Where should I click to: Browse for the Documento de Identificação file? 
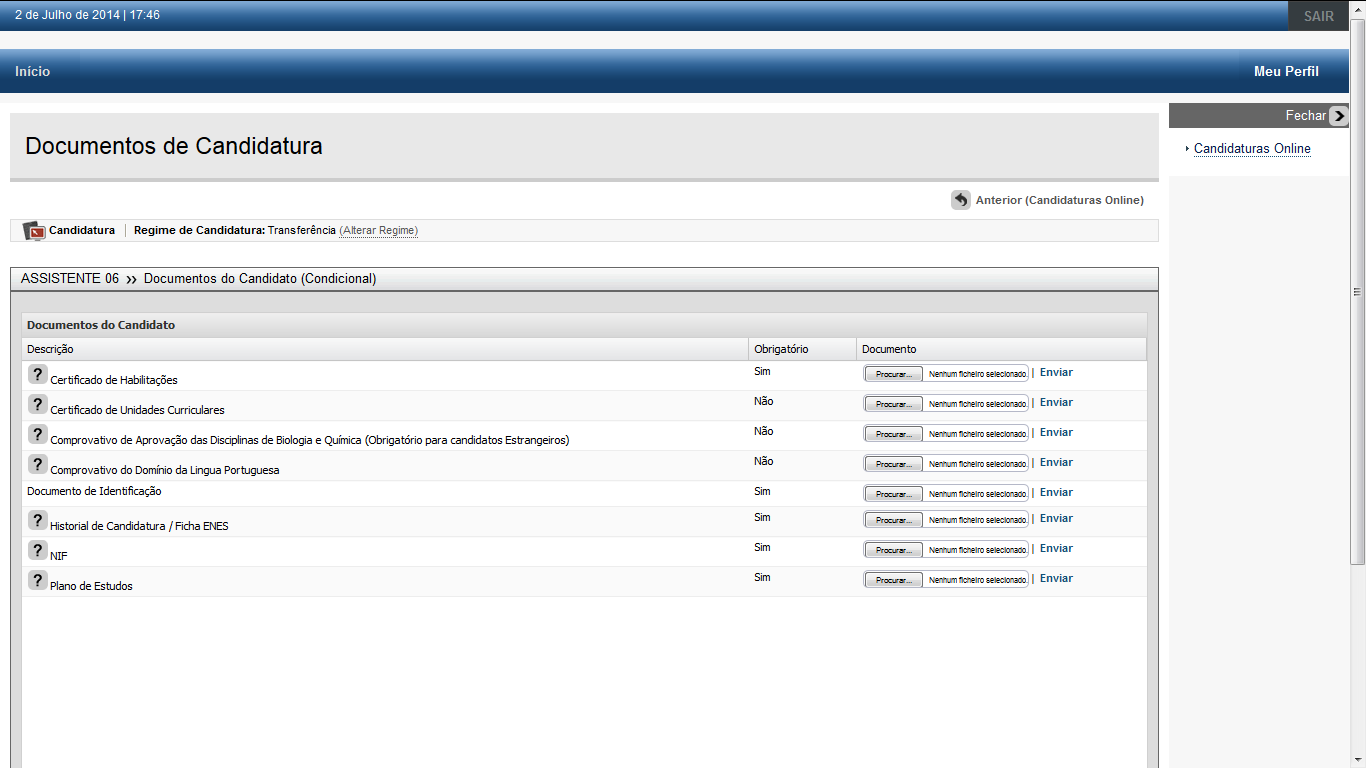pos(893,494)
